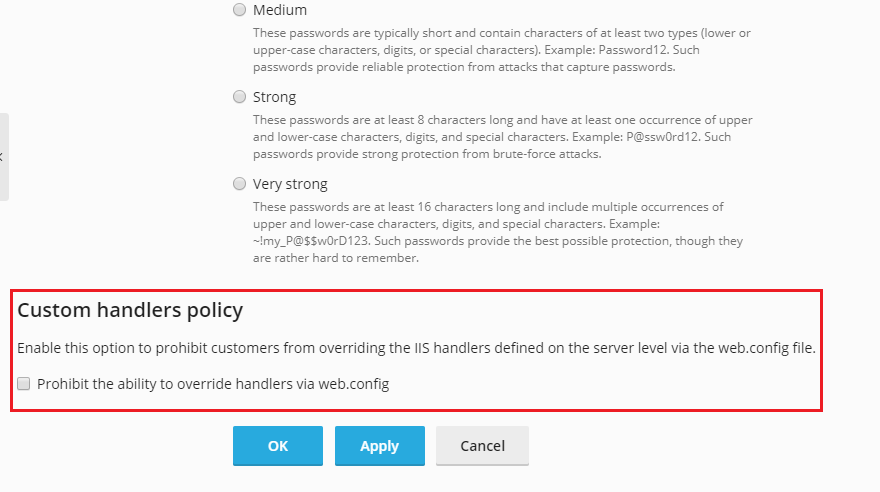Select the Very strong radio button
The width and height of the screenshot is (880, 492).
click(x=240, y=183)
